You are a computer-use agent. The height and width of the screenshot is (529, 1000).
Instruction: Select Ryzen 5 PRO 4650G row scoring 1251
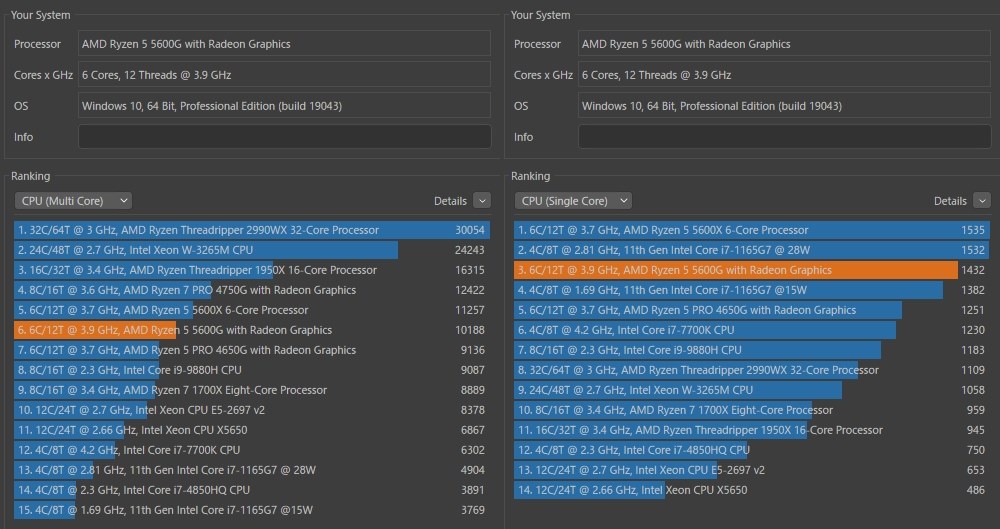pos(752,310)
